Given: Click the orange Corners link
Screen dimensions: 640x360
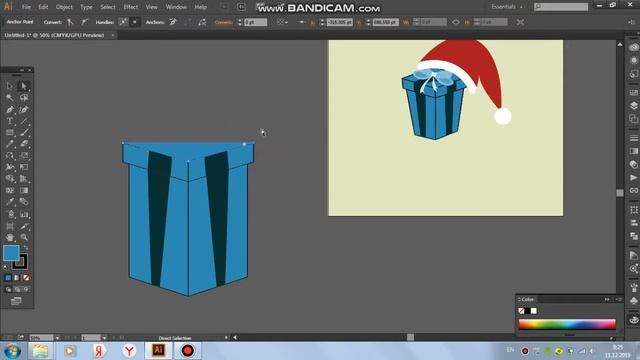Looking at the screenshot, I should pos(223,22).
